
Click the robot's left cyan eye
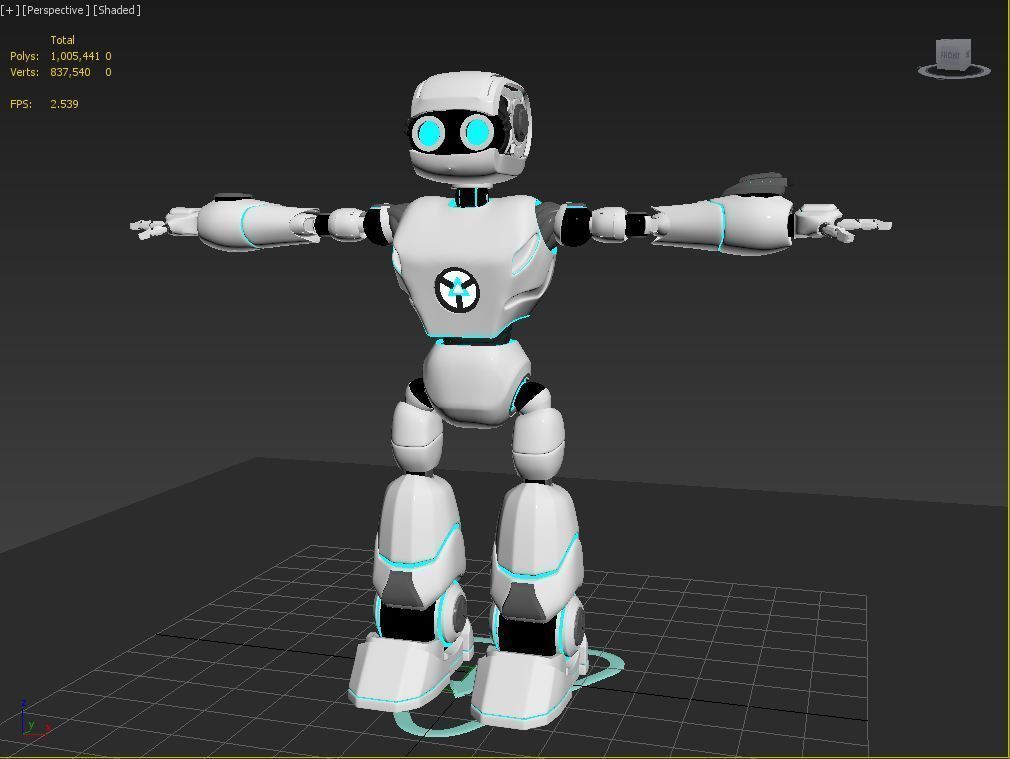[428, 133]
